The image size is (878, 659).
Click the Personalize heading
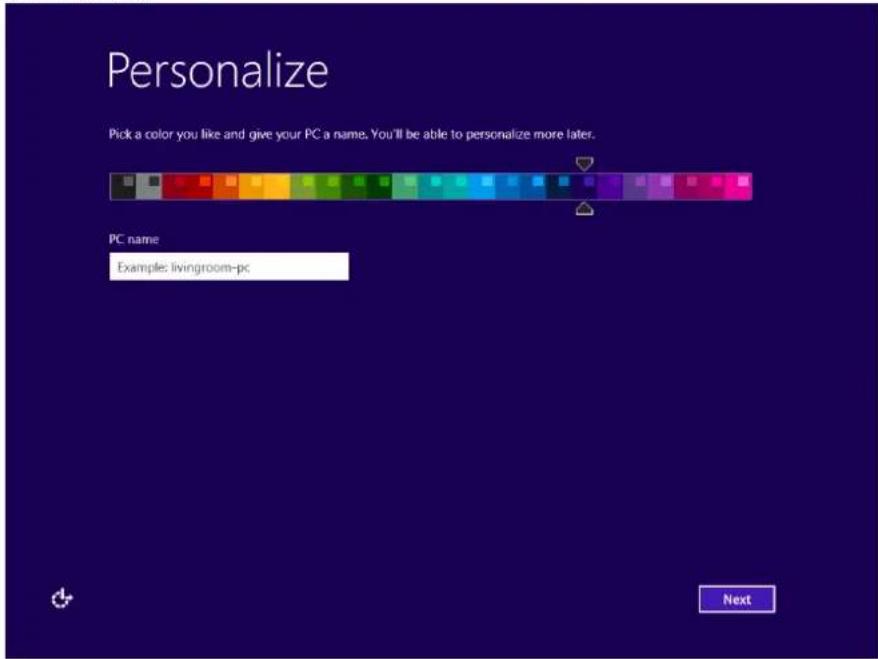[217, 71]
